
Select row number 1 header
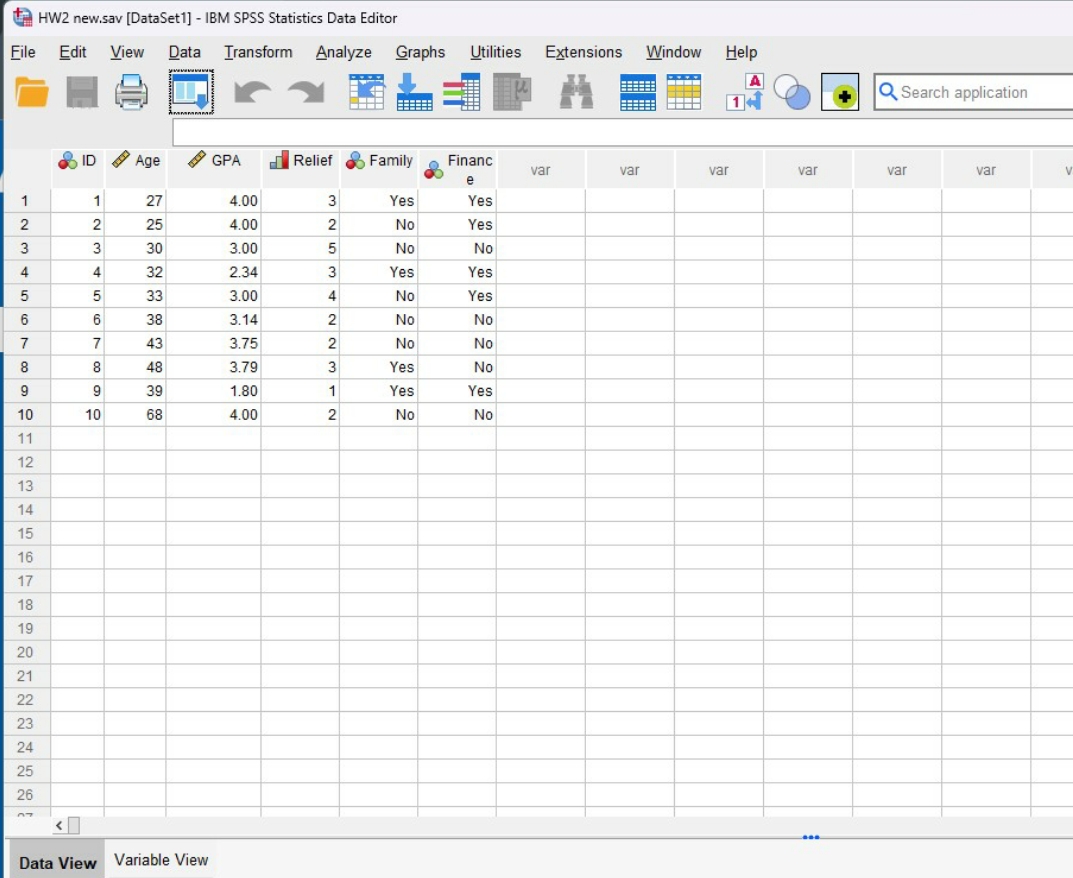coord(25,201)
